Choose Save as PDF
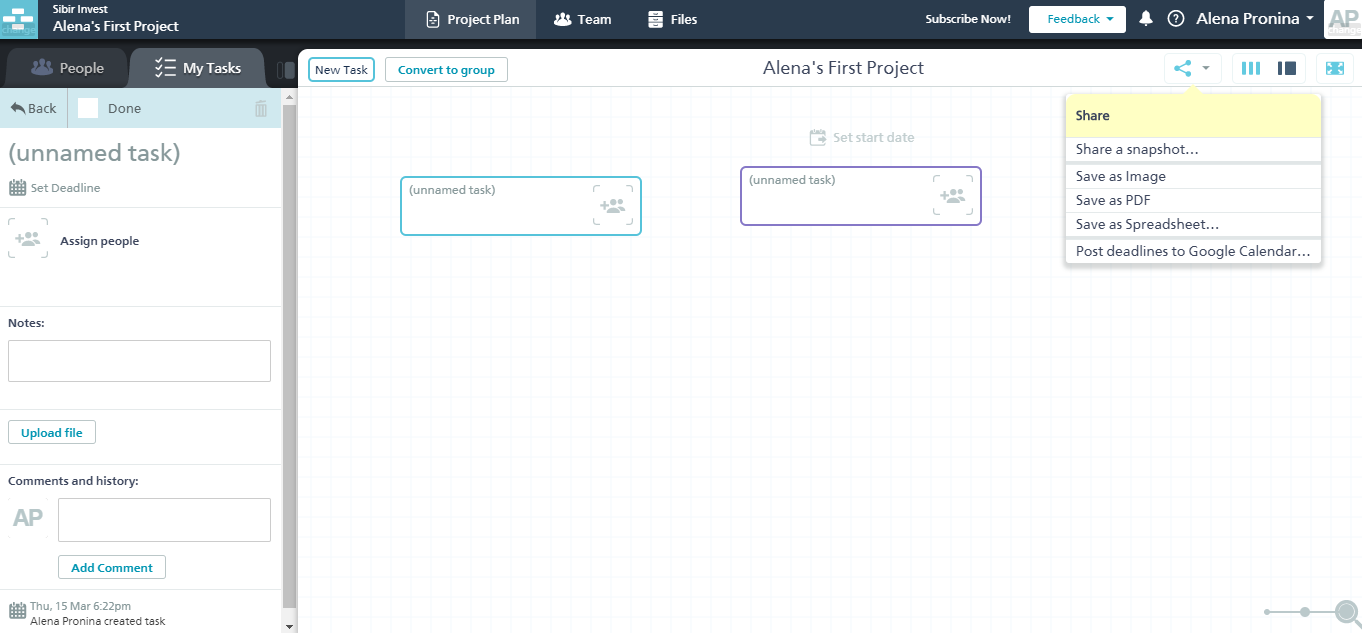 pos(1193,200)
